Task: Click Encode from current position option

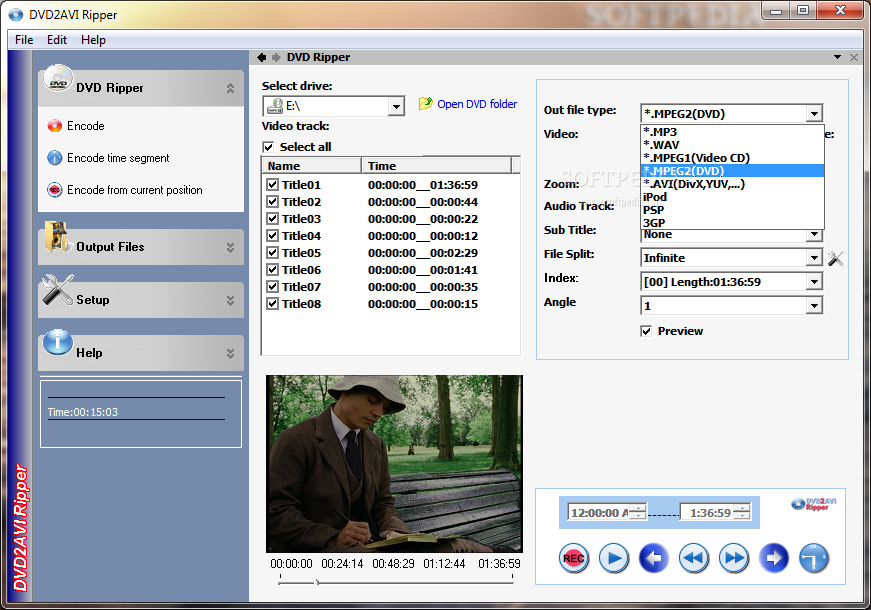Action: point(135,190)
